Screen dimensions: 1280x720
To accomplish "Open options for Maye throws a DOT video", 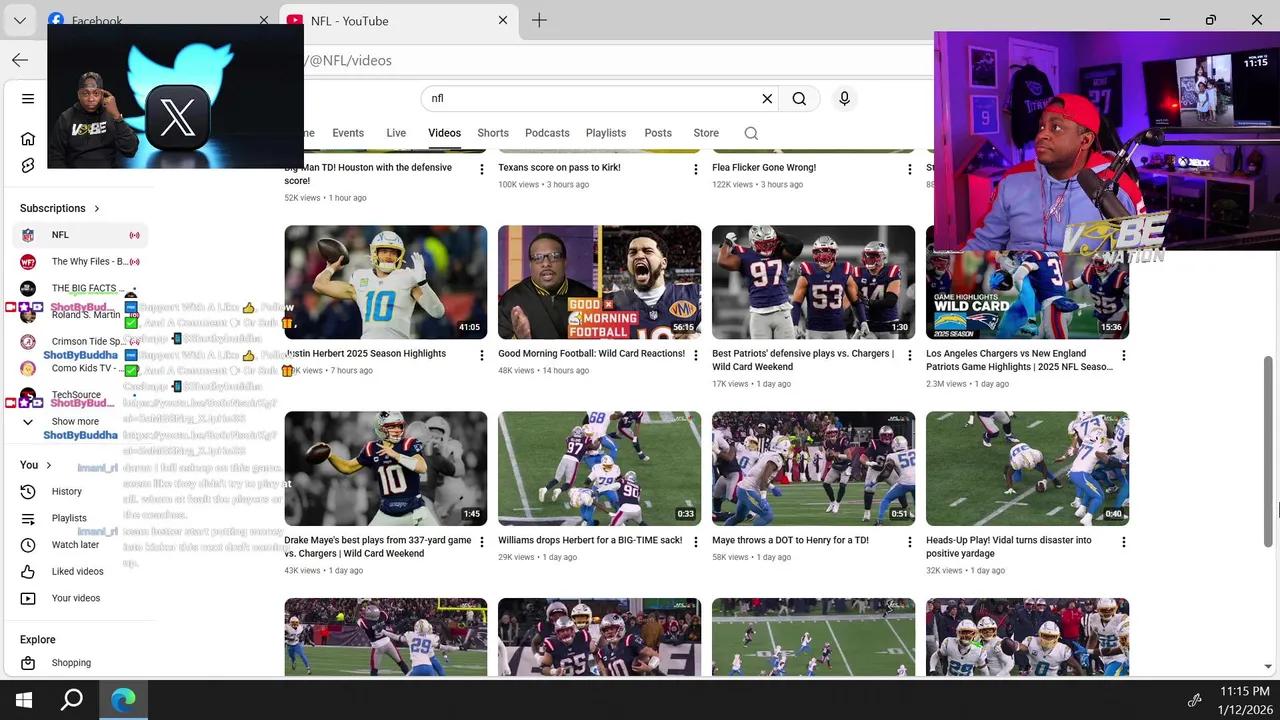I will tap(910, 542).
